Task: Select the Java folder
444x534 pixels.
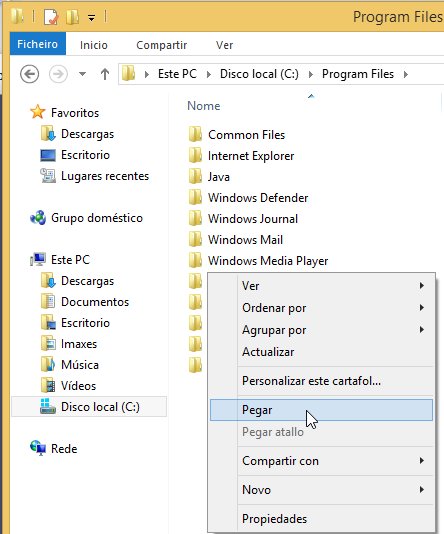Action: pyautogui.click(x=219, y=177)
